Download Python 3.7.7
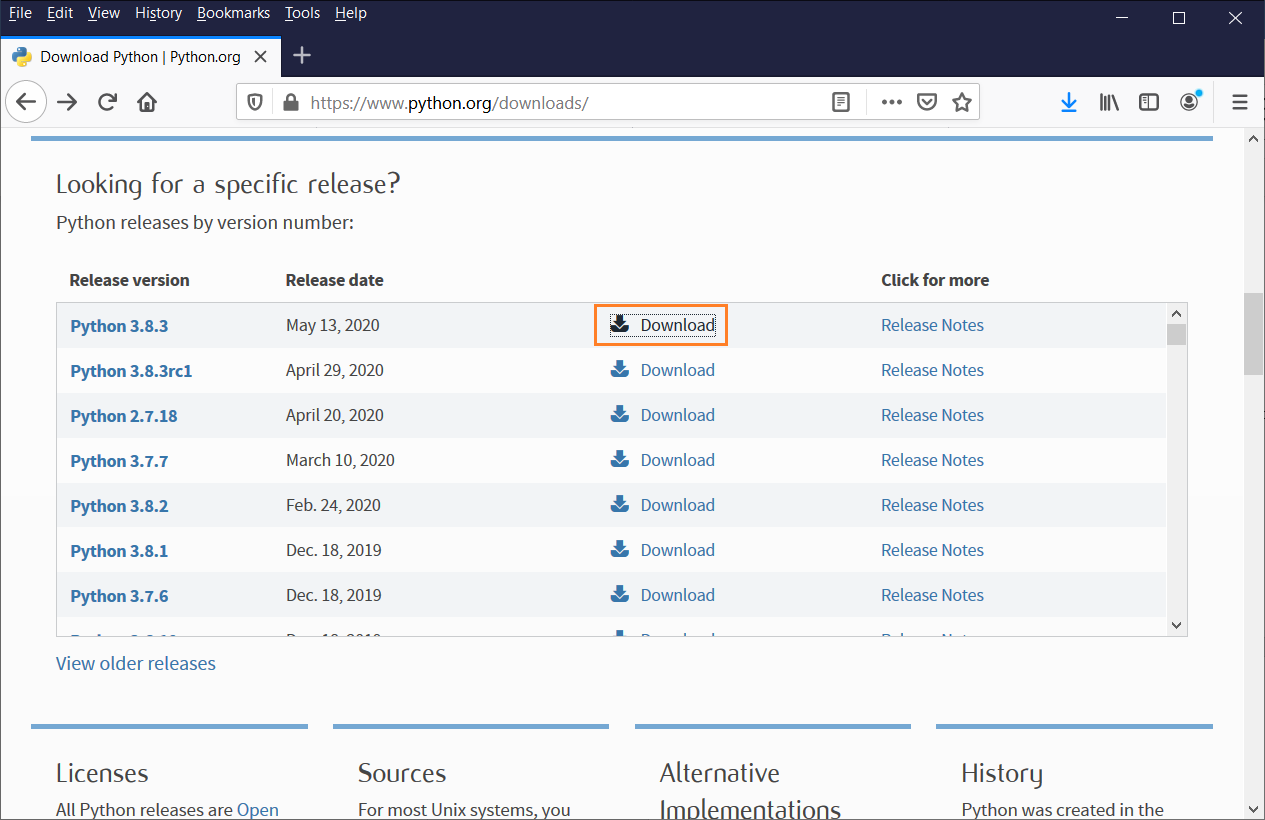This screenshot has height=820, width=1265. [x=662, y=460]
